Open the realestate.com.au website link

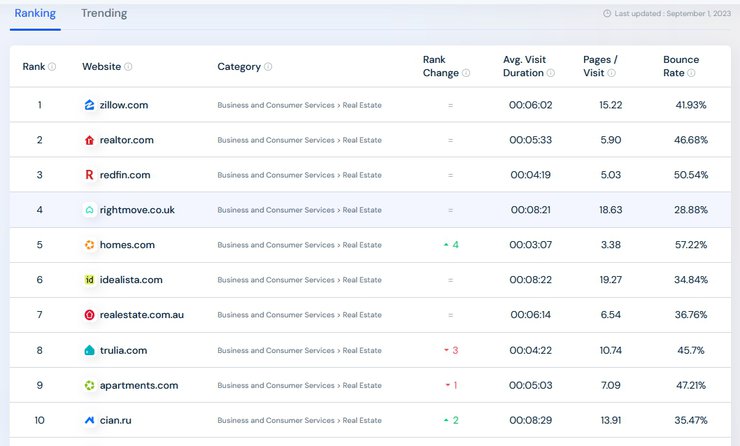(142, 314)
